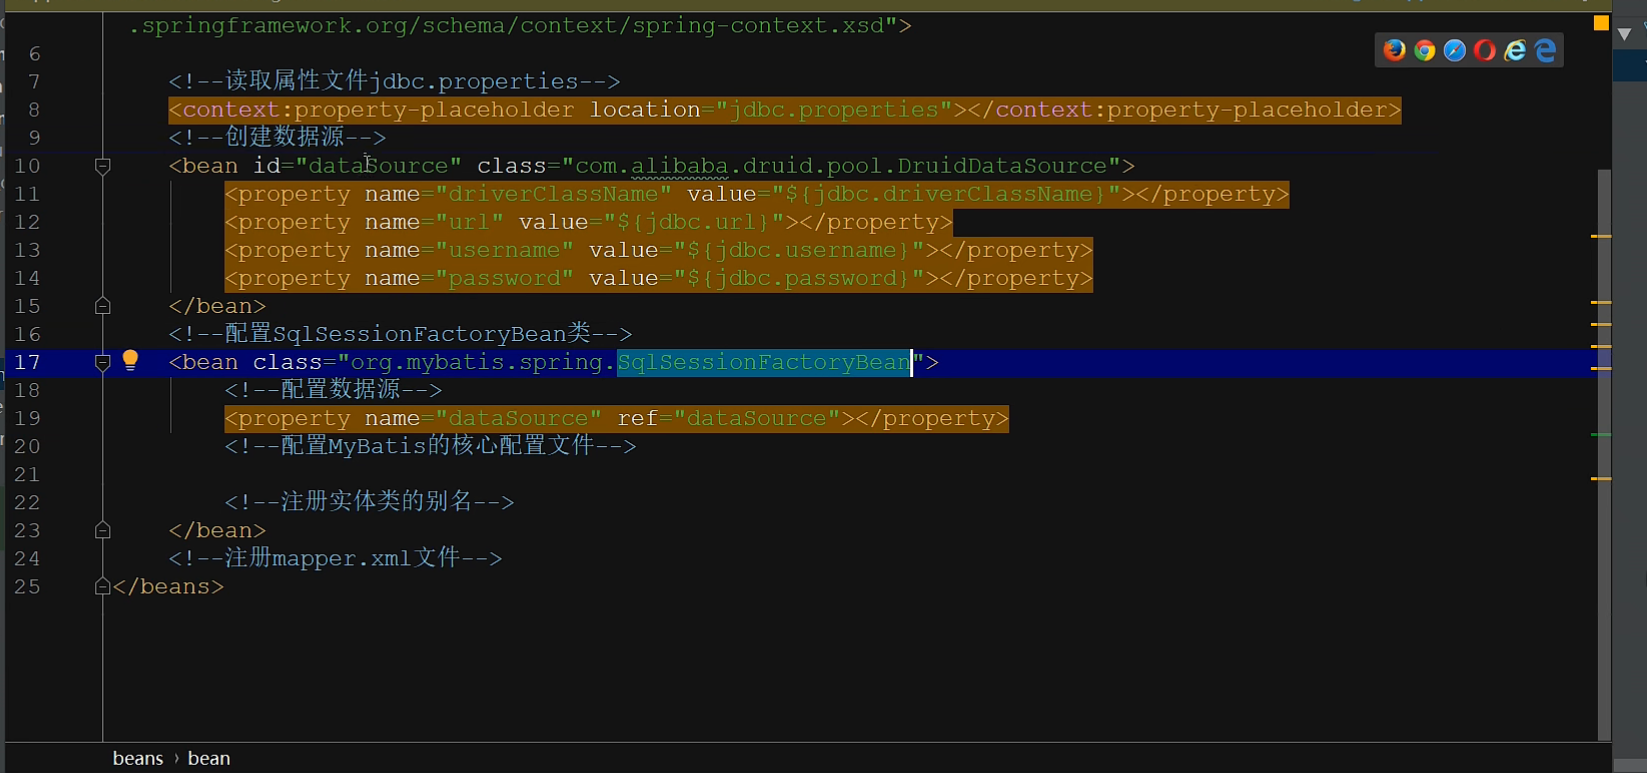Click fold end marker at closing beans tag
1647x773 pixels.
pos(102,586)
